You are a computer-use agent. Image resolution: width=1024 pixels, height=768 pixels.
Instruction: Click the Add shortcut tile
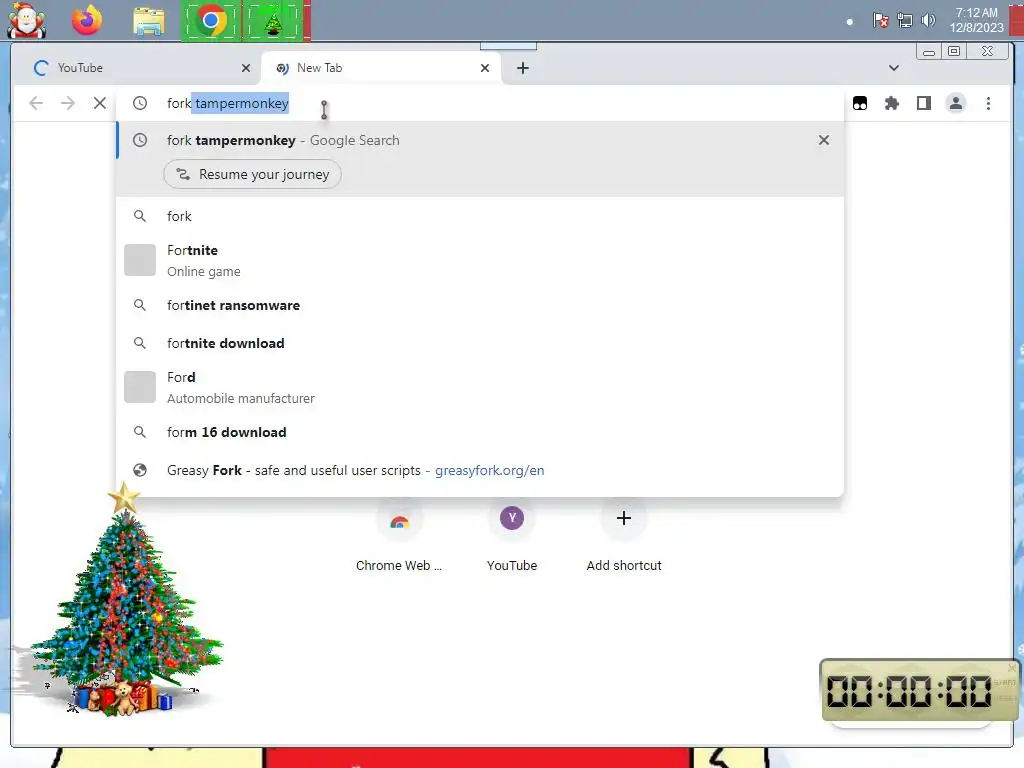[624, 537]
